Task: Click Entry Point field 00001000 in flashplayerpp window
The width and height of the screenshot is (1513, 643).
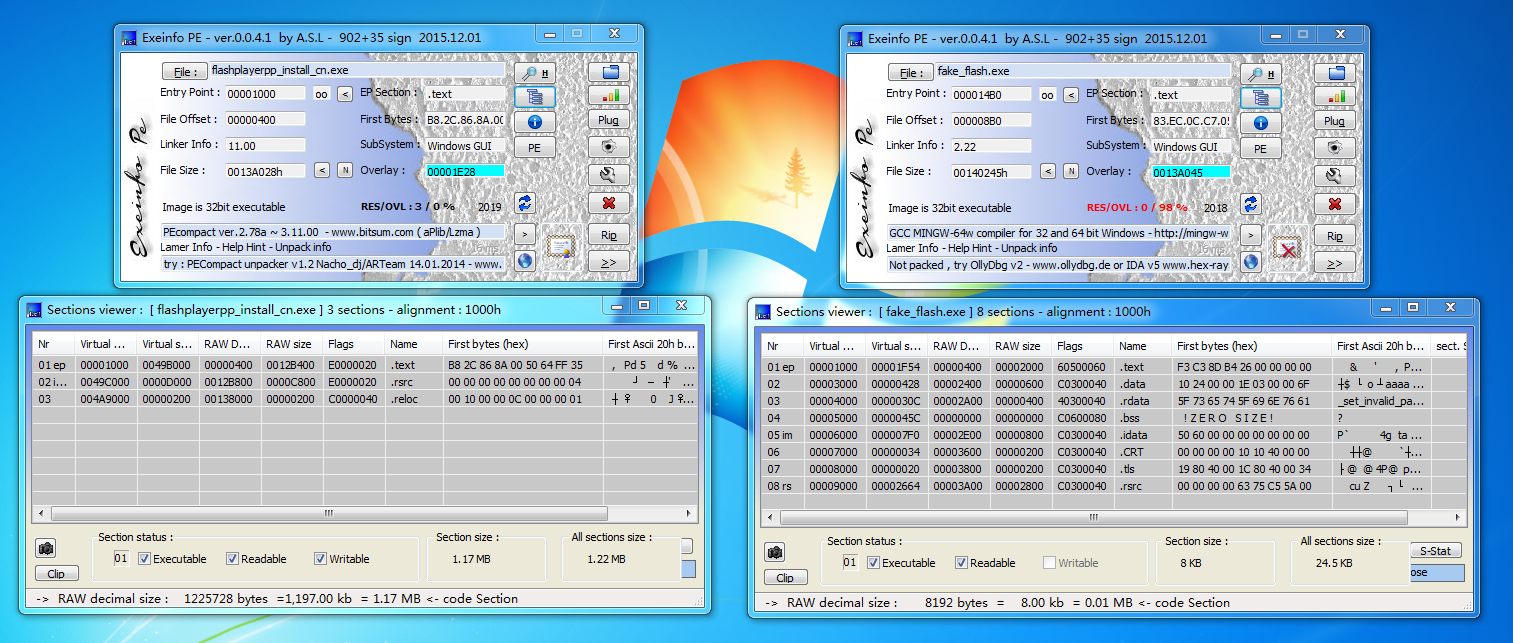Action: (265, 94)
